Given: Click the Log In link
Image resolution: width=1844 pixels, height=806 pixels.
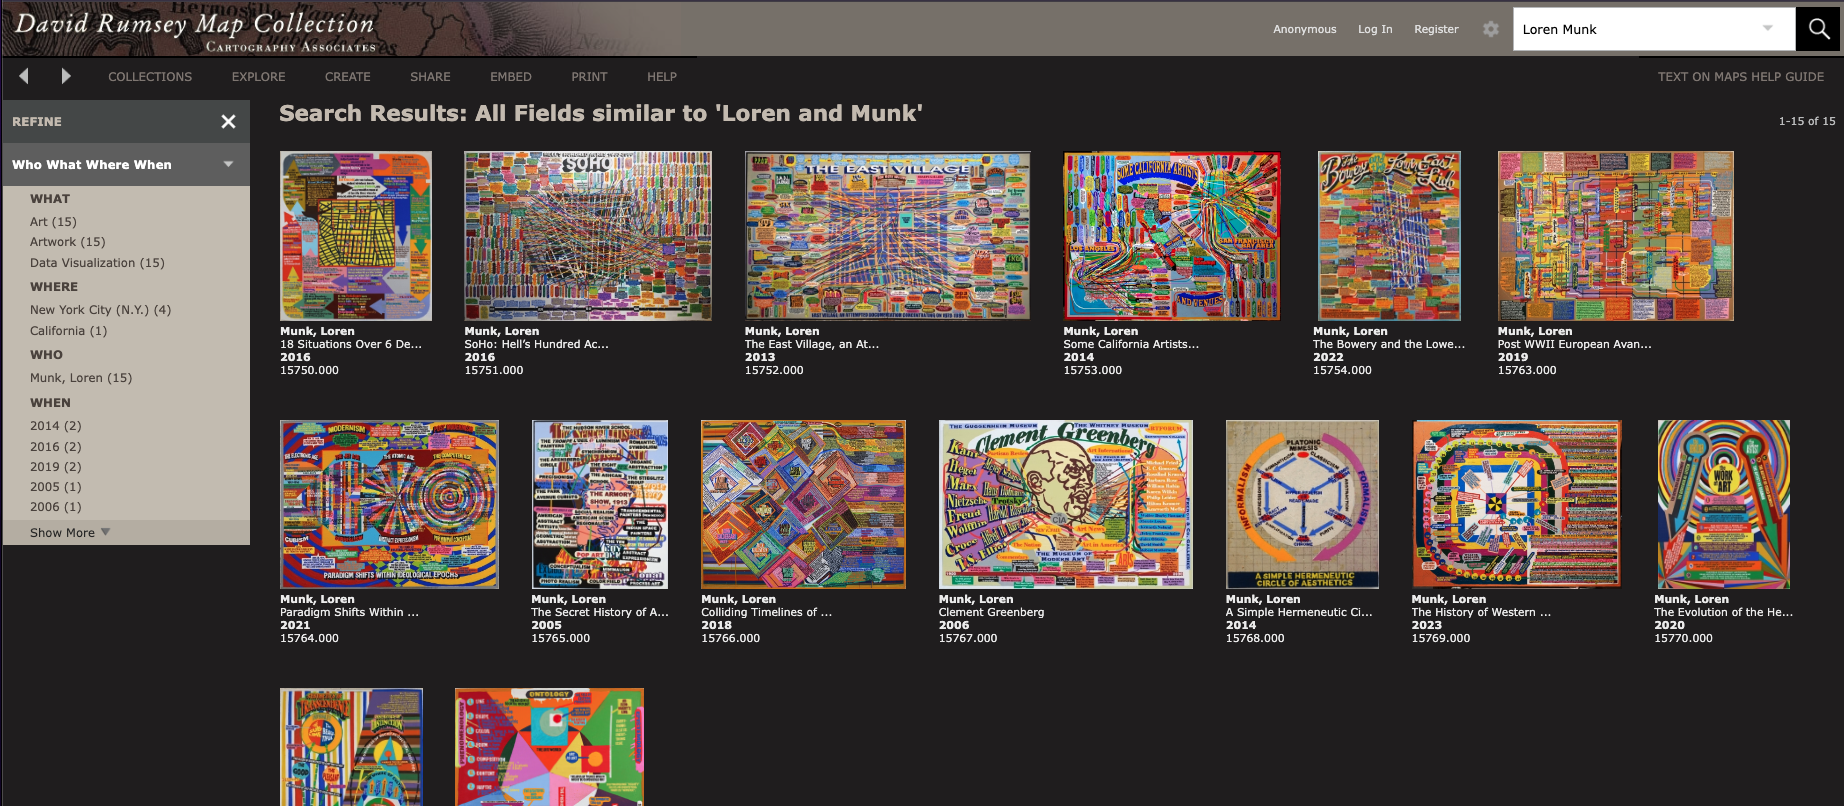Looking at the screenshot, I should click(x=1374, y=29).
